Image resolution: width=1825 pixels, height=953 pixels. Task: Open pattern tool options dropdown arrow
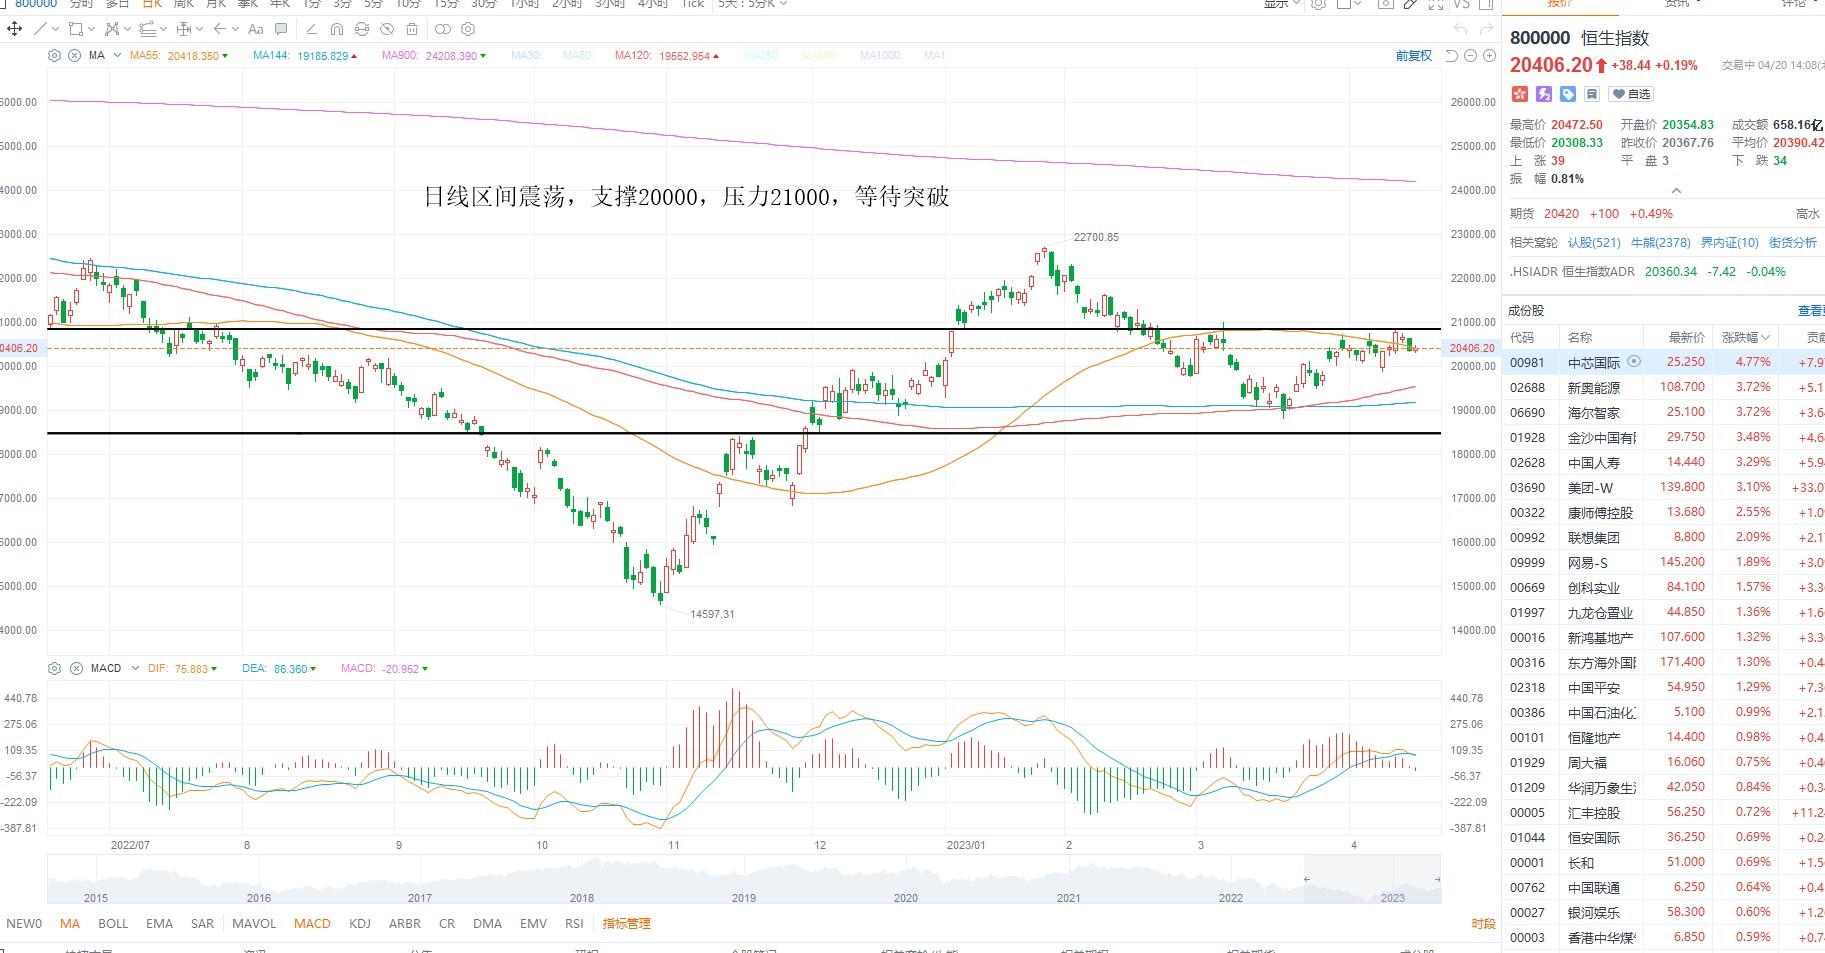coord(127,29)
